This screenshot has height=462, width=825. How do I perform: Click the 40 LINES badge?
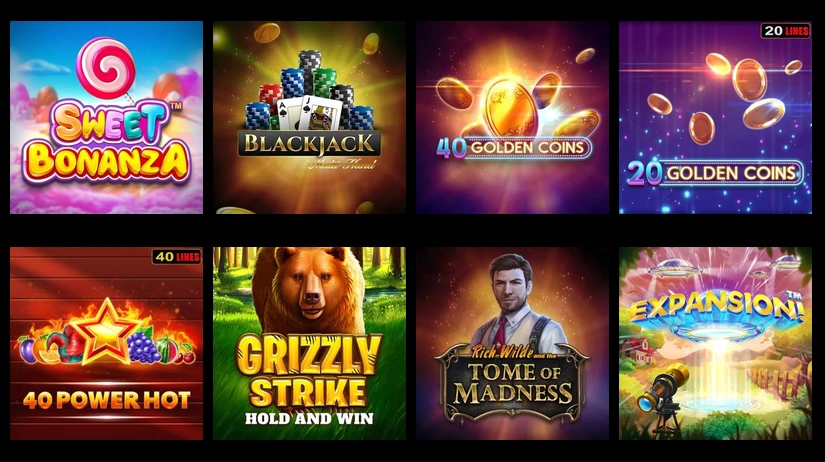click(x=177, y=256)
